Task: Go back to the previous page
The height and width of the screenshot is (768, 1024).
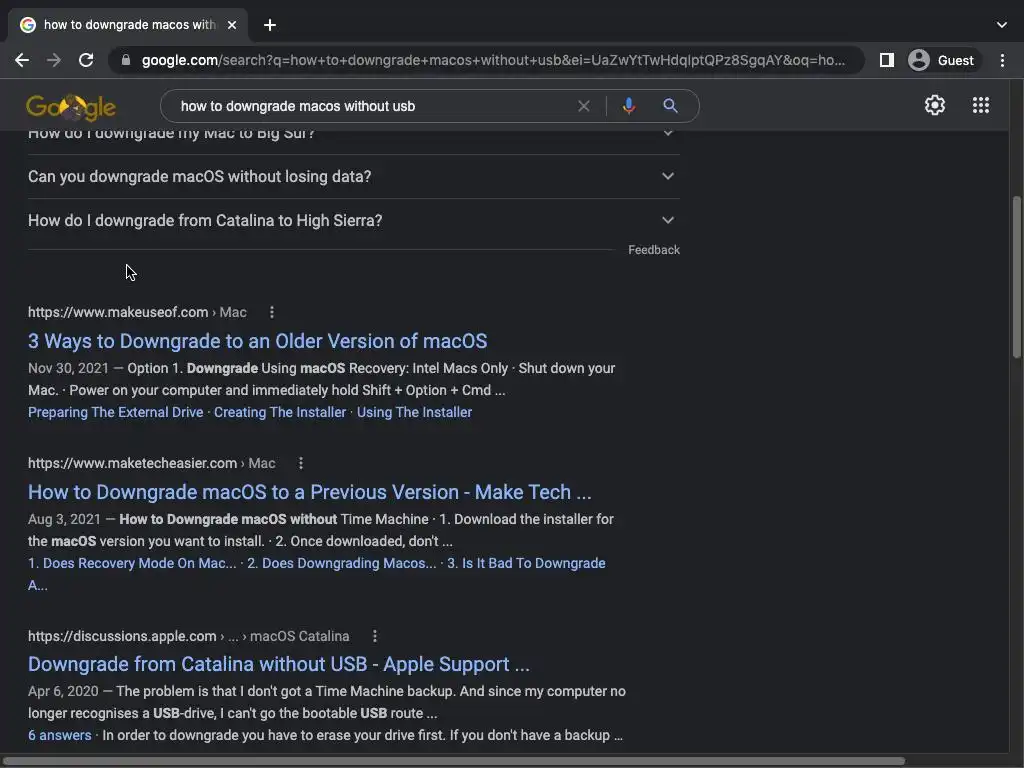Action: [22, 60]
